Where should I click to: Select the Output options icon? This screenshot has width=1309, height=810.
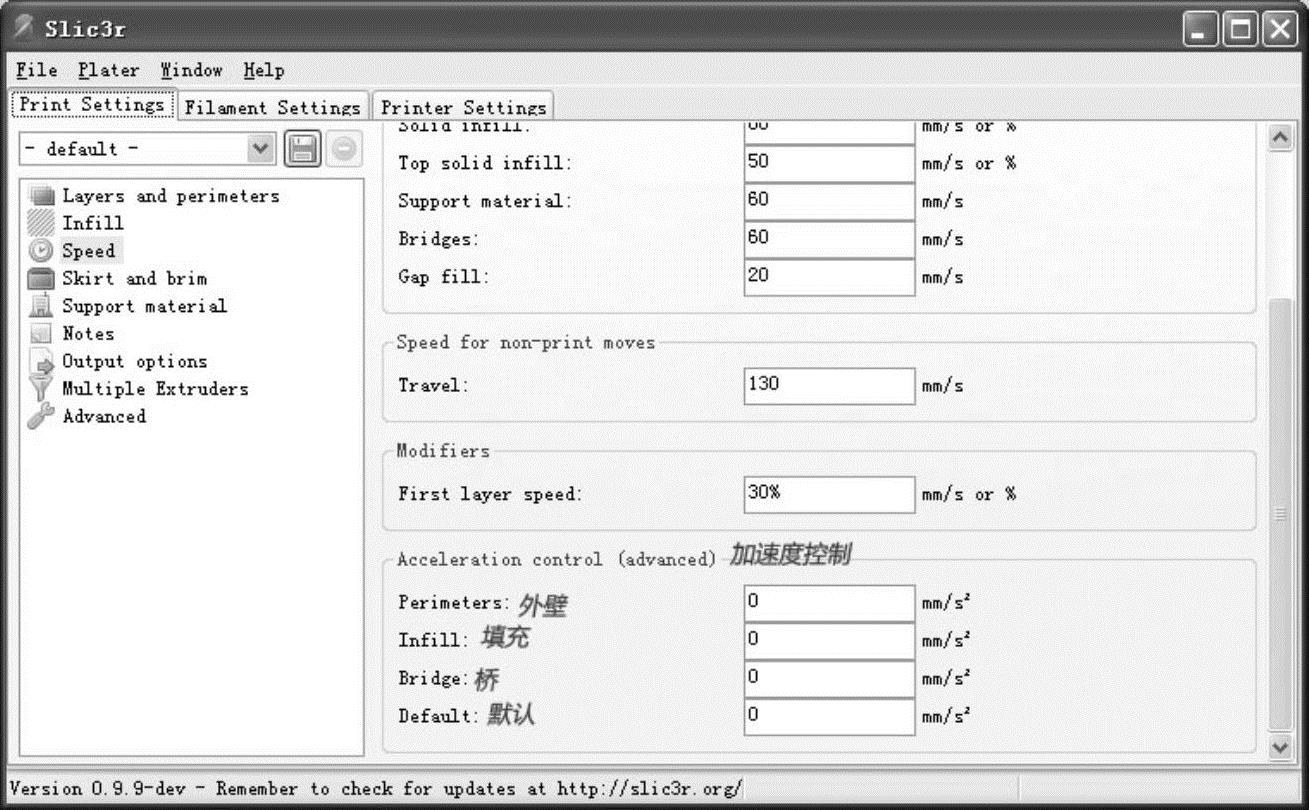[x=41, y=362]
